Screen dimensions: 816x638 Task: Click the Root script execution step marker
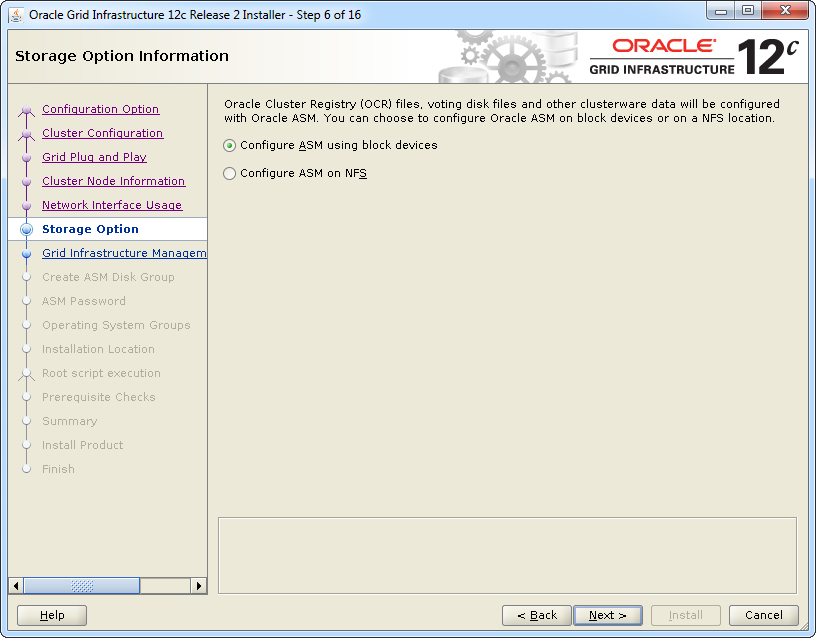coord(27,374)
